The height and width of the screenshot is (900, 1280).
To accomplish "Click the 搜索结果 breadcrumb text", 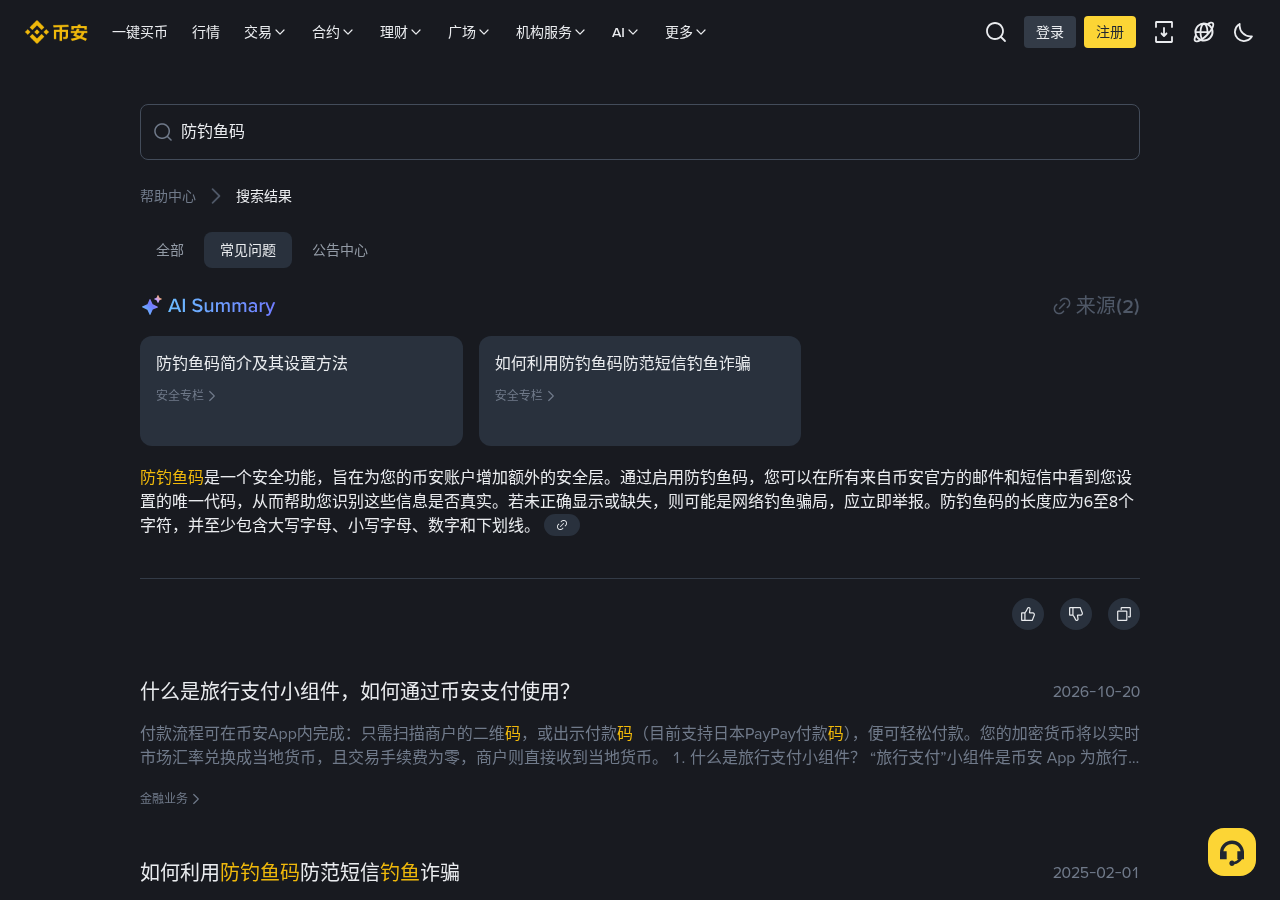I will tap(264, 196).
